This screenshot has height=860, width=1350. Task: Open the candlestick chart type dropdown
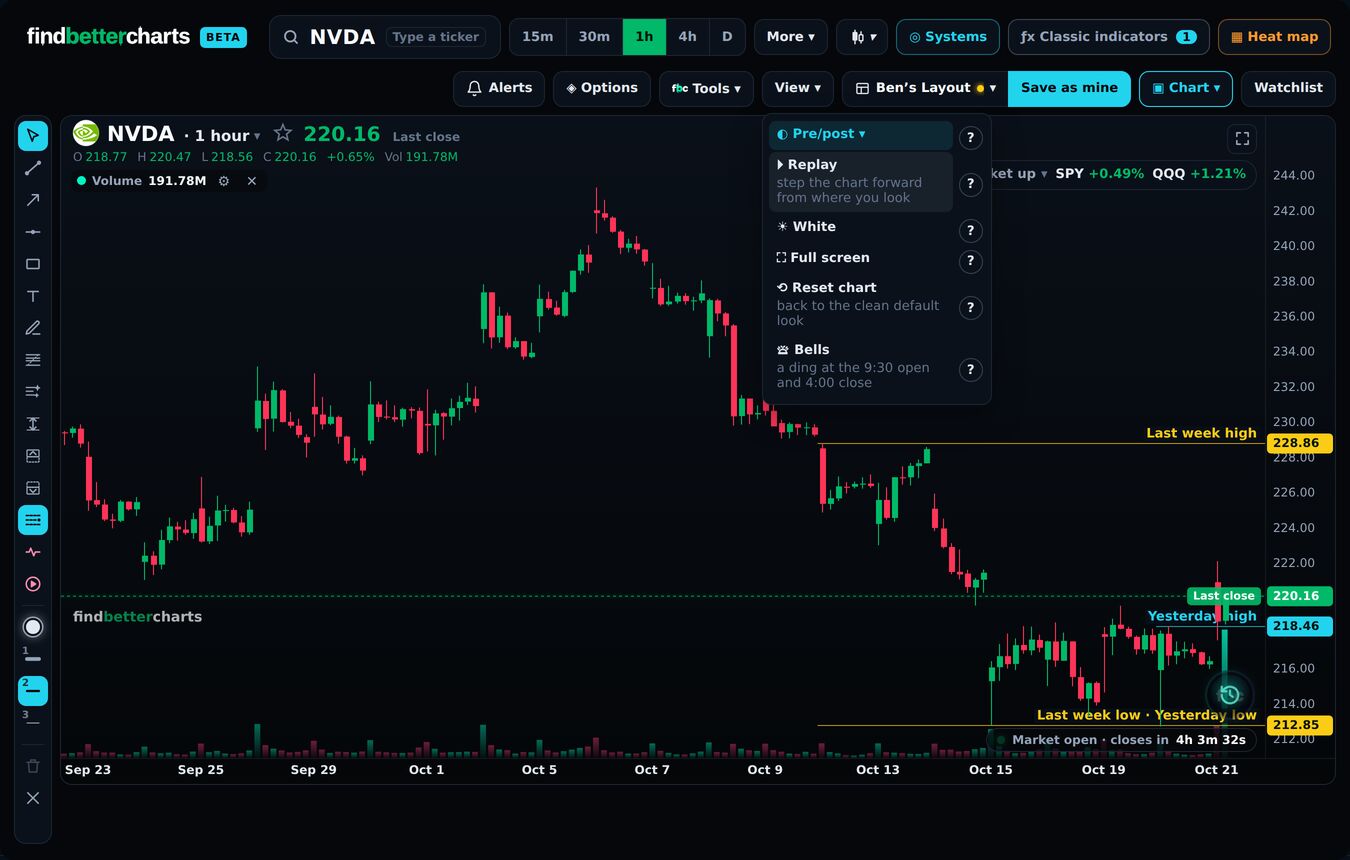coord(862,37)
